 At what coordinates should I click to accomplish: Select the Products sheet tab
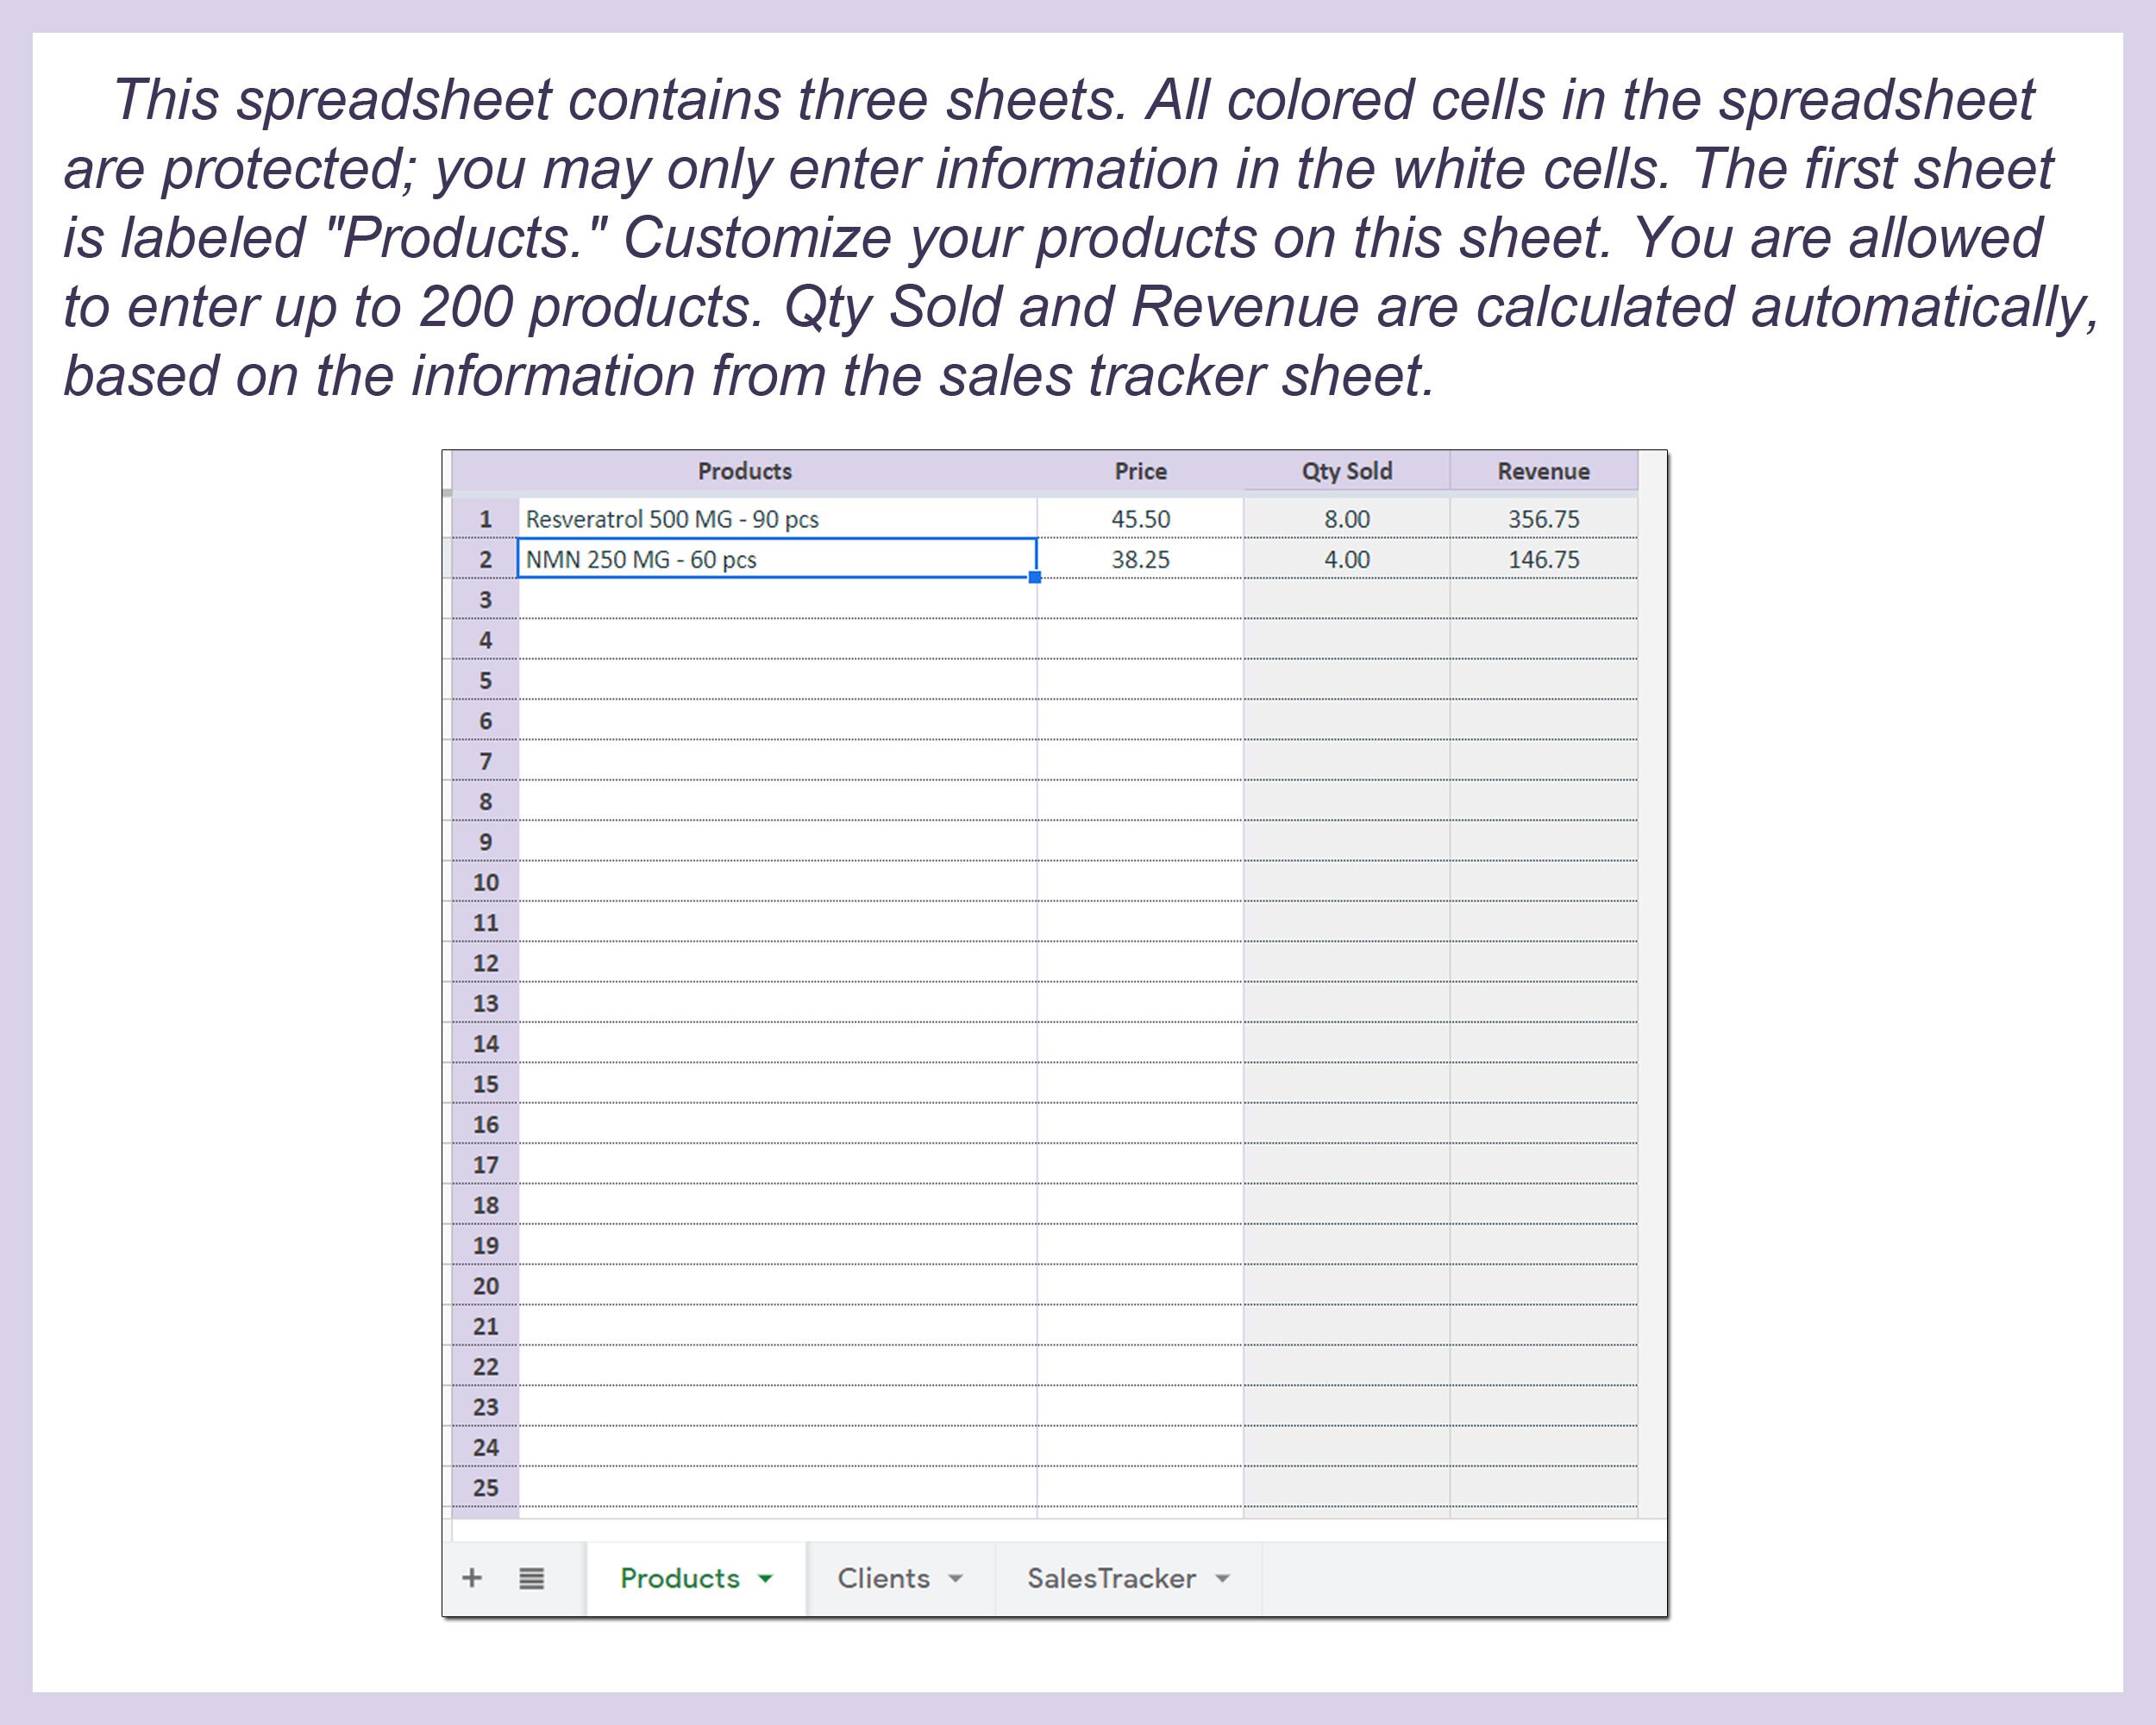click(681, 1578)
